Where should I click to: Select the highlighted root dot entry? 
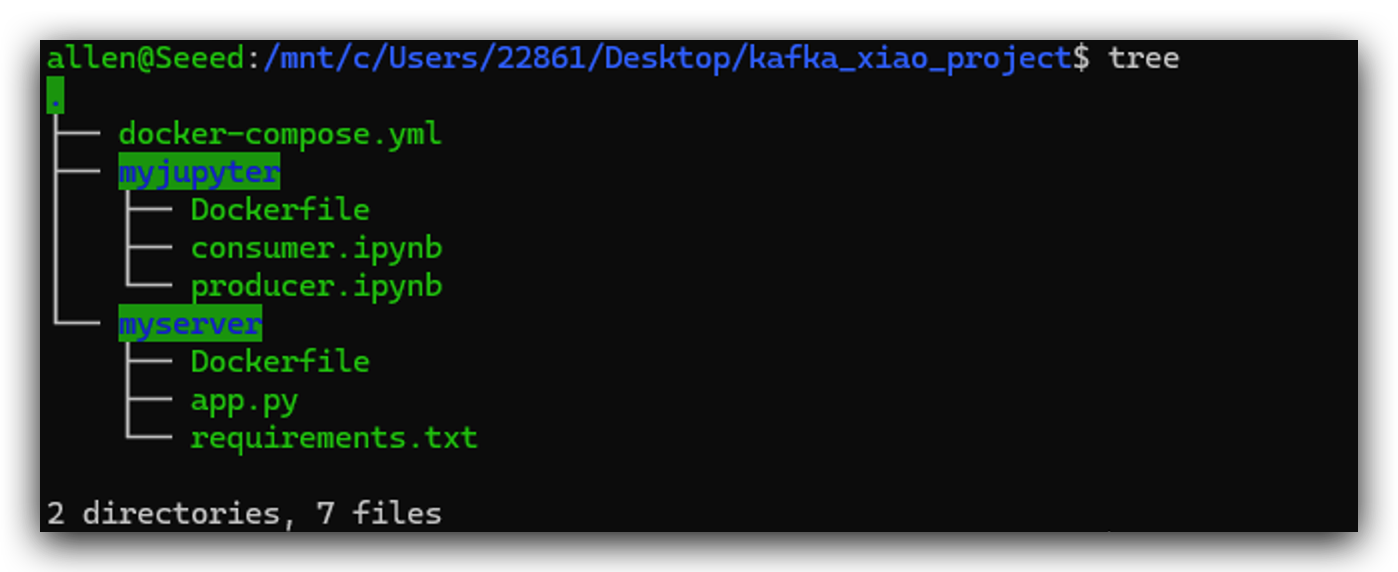coord(55,96)
